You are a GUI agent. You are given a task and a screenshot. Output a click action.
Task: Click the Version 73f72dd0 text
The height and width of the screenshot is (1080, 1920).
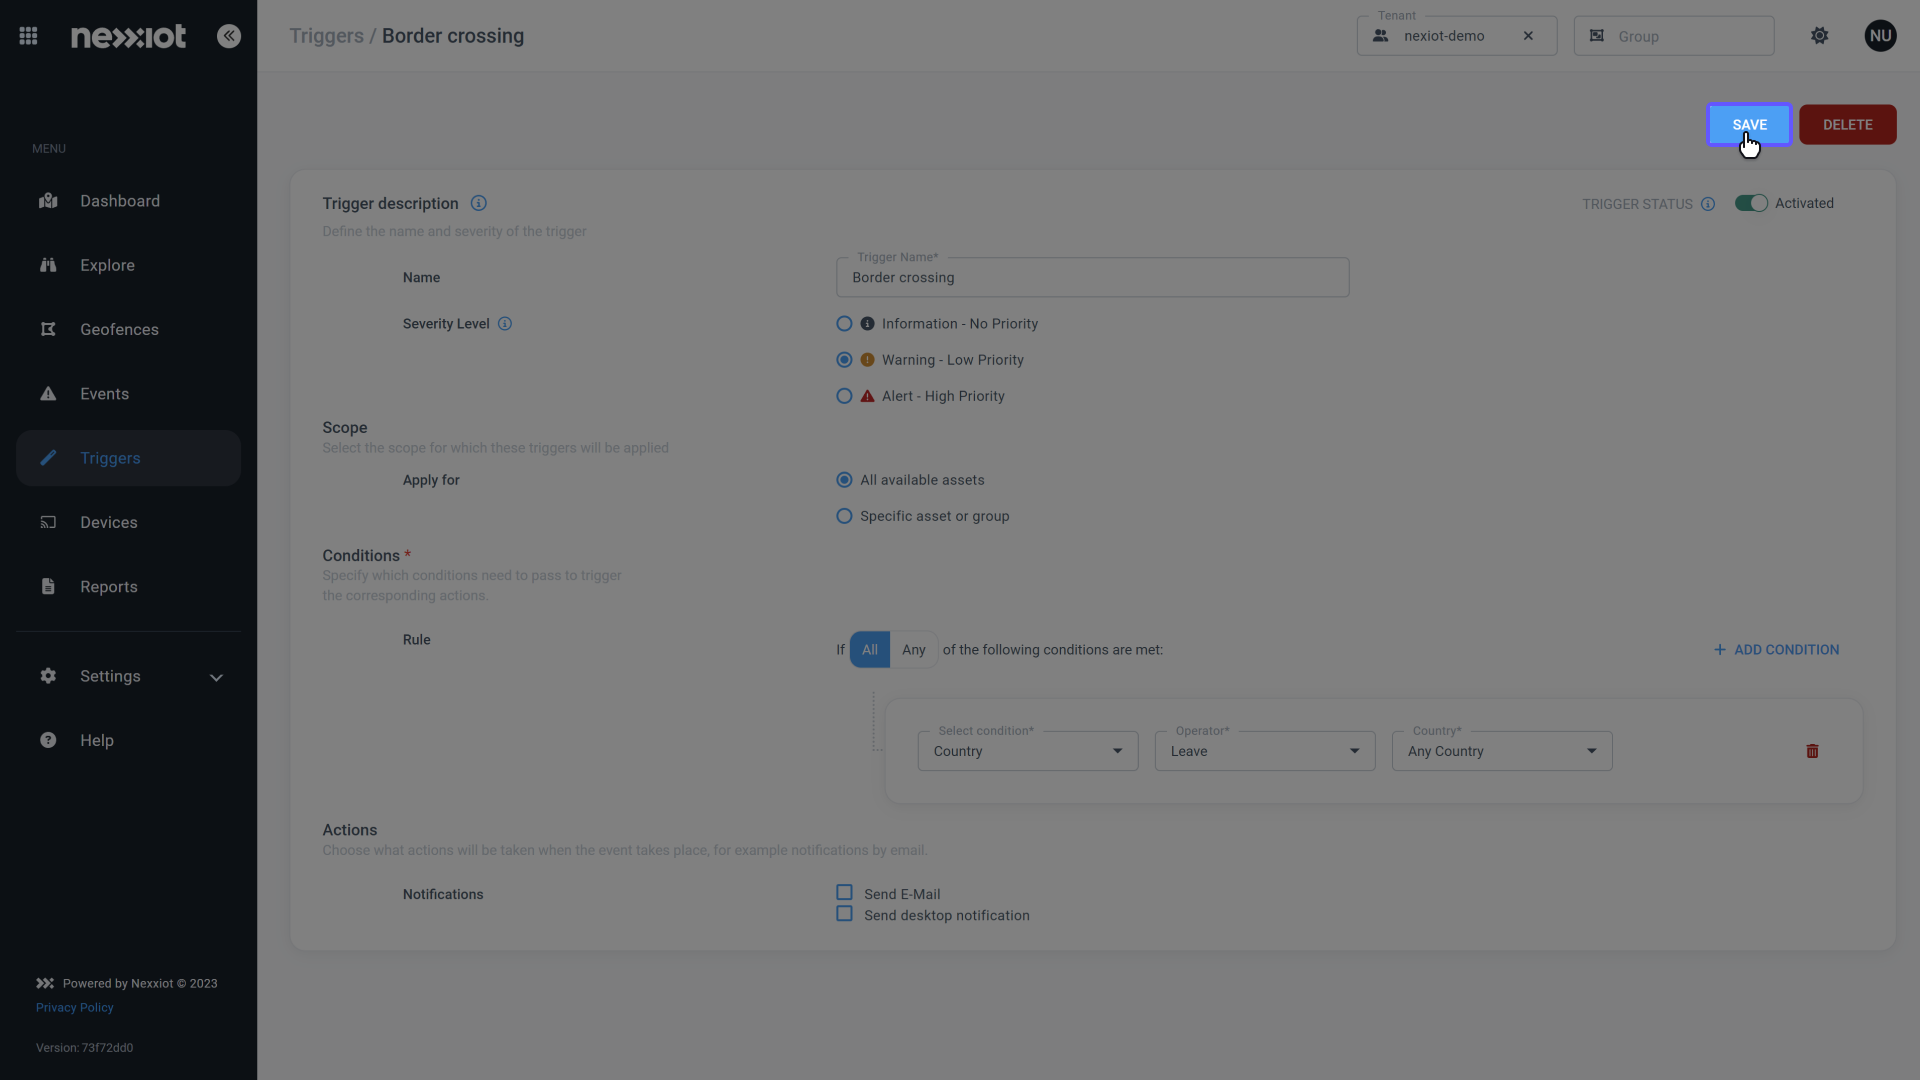coord(85,1048)
